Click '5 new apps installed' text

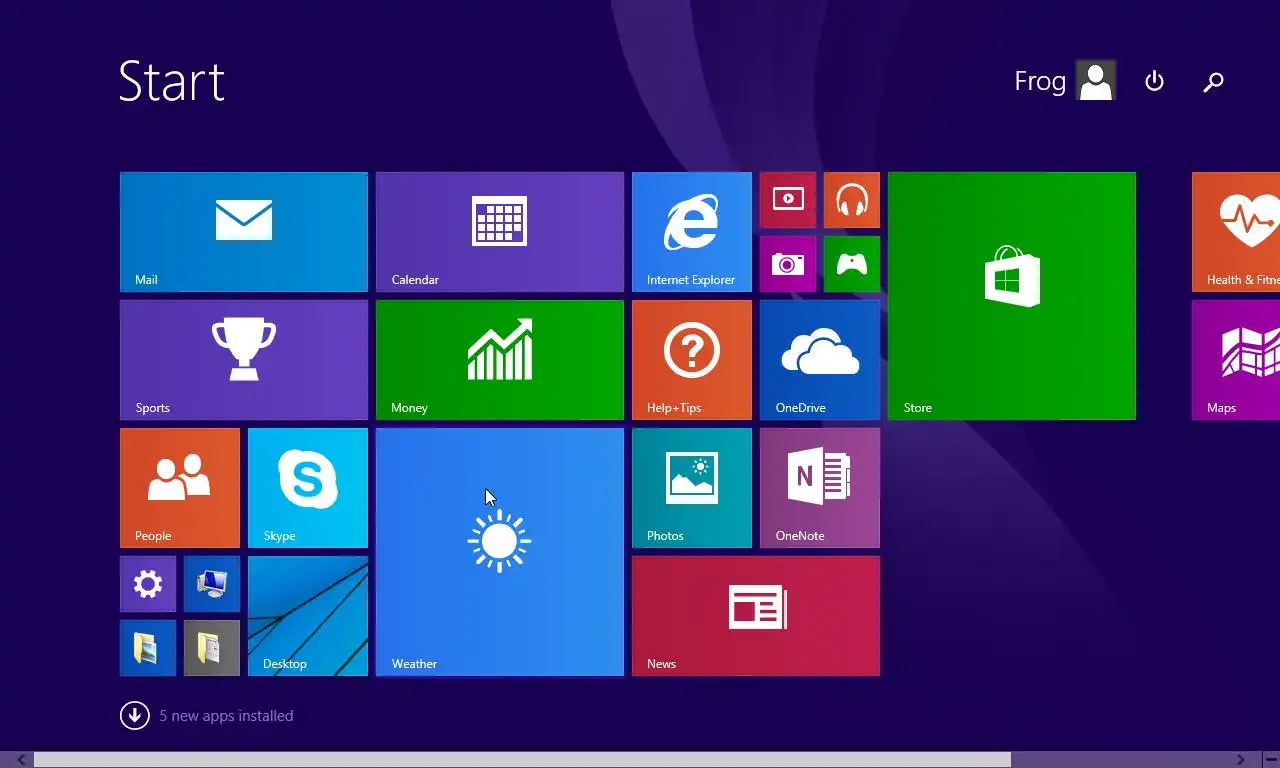click(227, 716)
